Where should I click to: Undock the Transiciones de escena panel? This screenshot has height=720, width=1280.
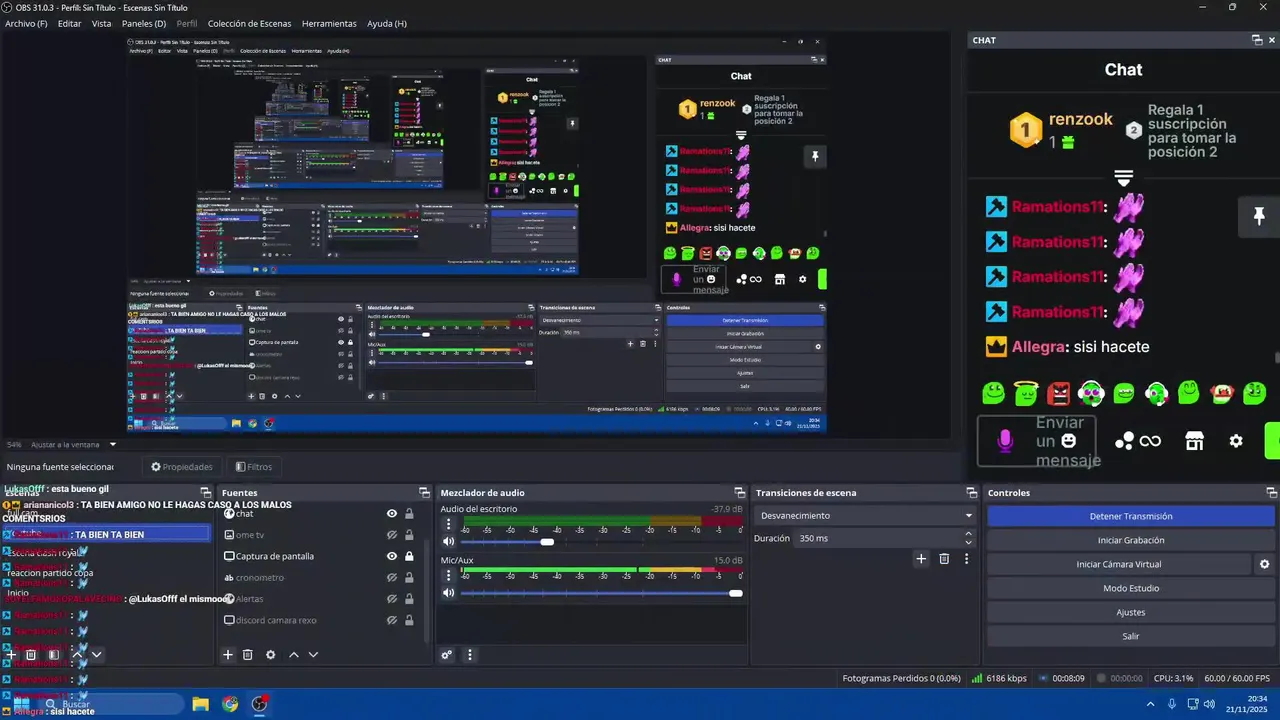pos(972,493)
